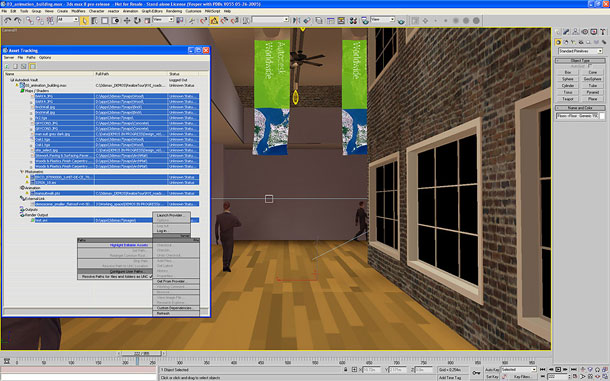
Task: Click the Sphere object type button
Action: [x=568, y=79]
